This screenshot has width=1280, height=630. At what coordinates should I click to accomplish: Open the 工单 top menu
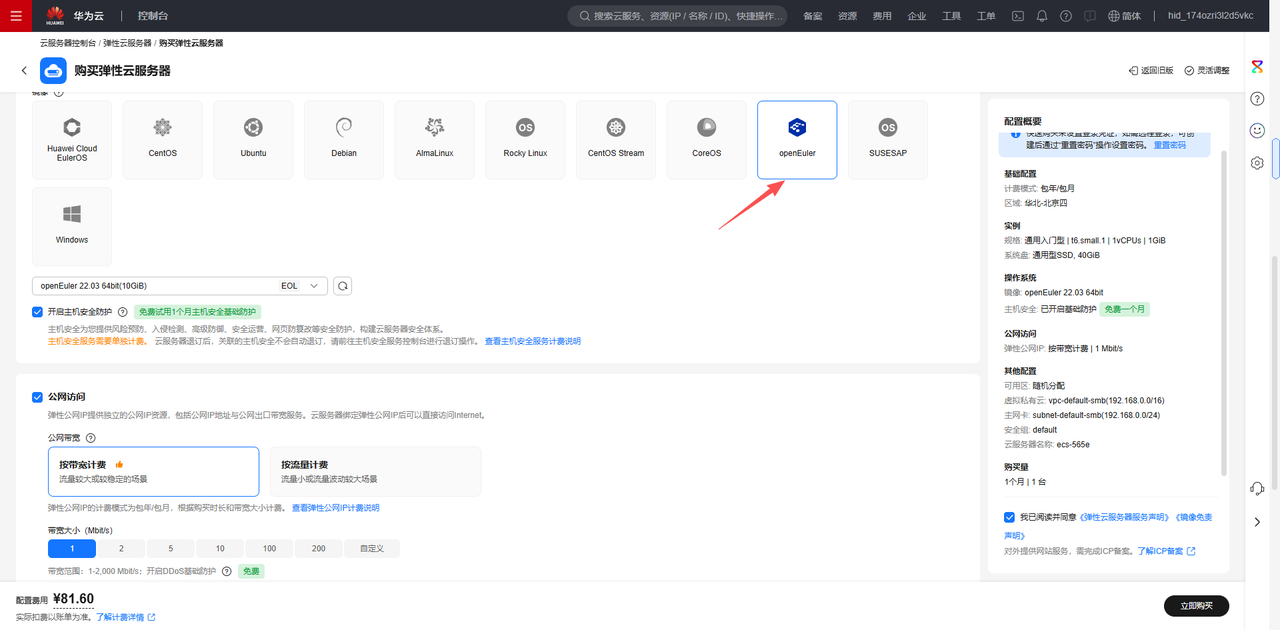point(986,16)
